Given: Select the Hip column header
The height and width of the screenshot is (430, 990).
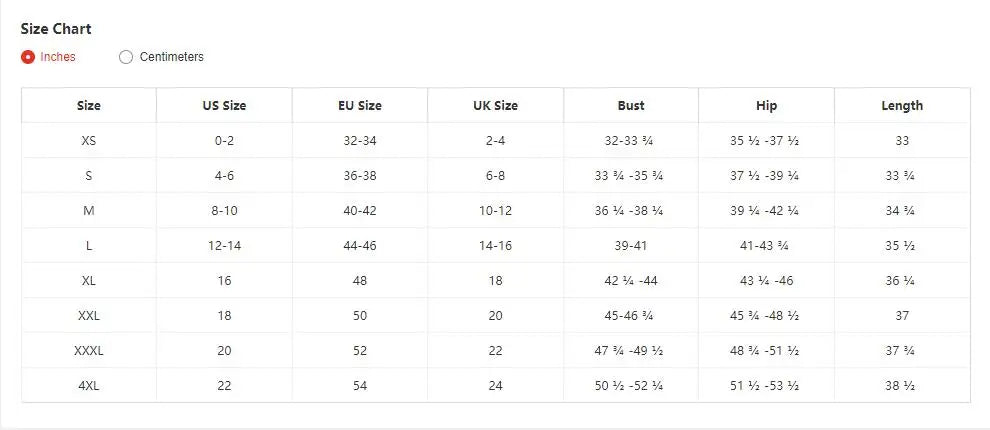Looking at the screenshot, I should 767,105.
